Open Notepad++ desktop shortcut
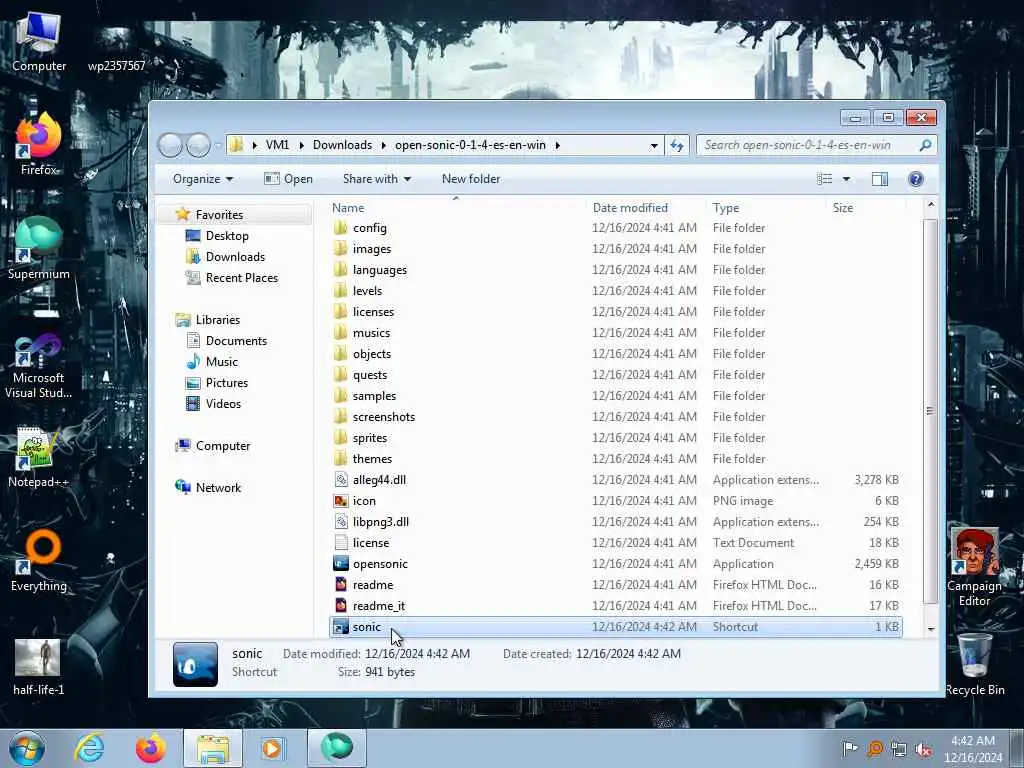The height and width of the screenshot is (768, 1024). (x=39, y=457)
